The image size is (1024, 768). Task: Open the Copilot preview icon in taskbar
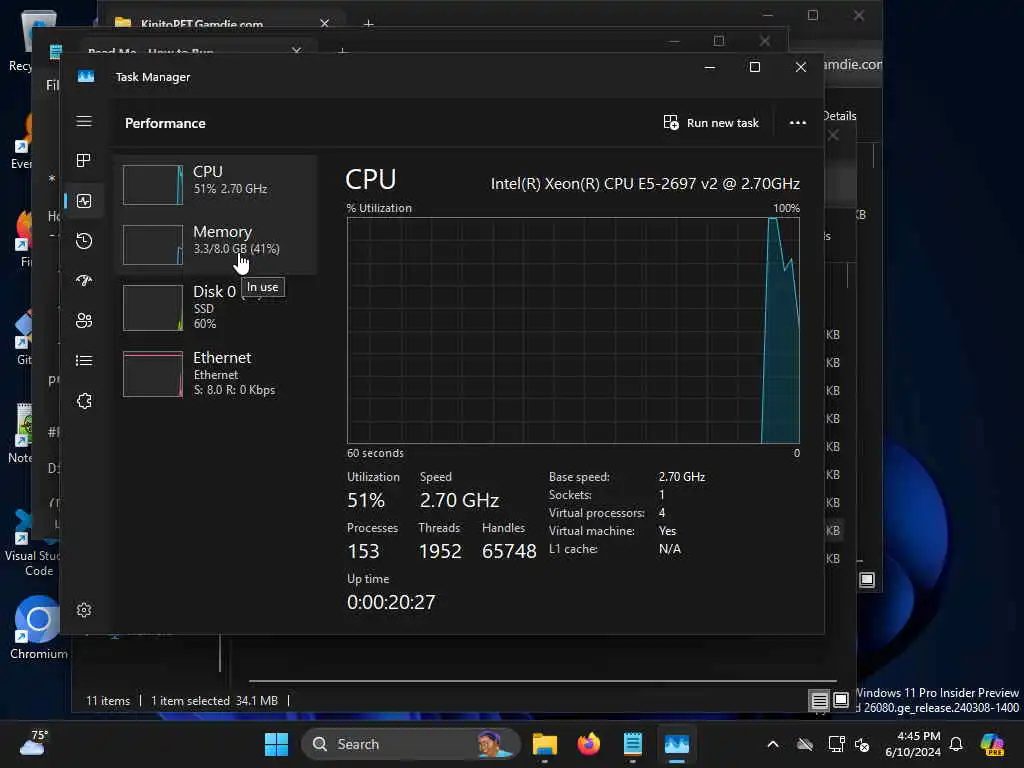click(x=992, y=744)
